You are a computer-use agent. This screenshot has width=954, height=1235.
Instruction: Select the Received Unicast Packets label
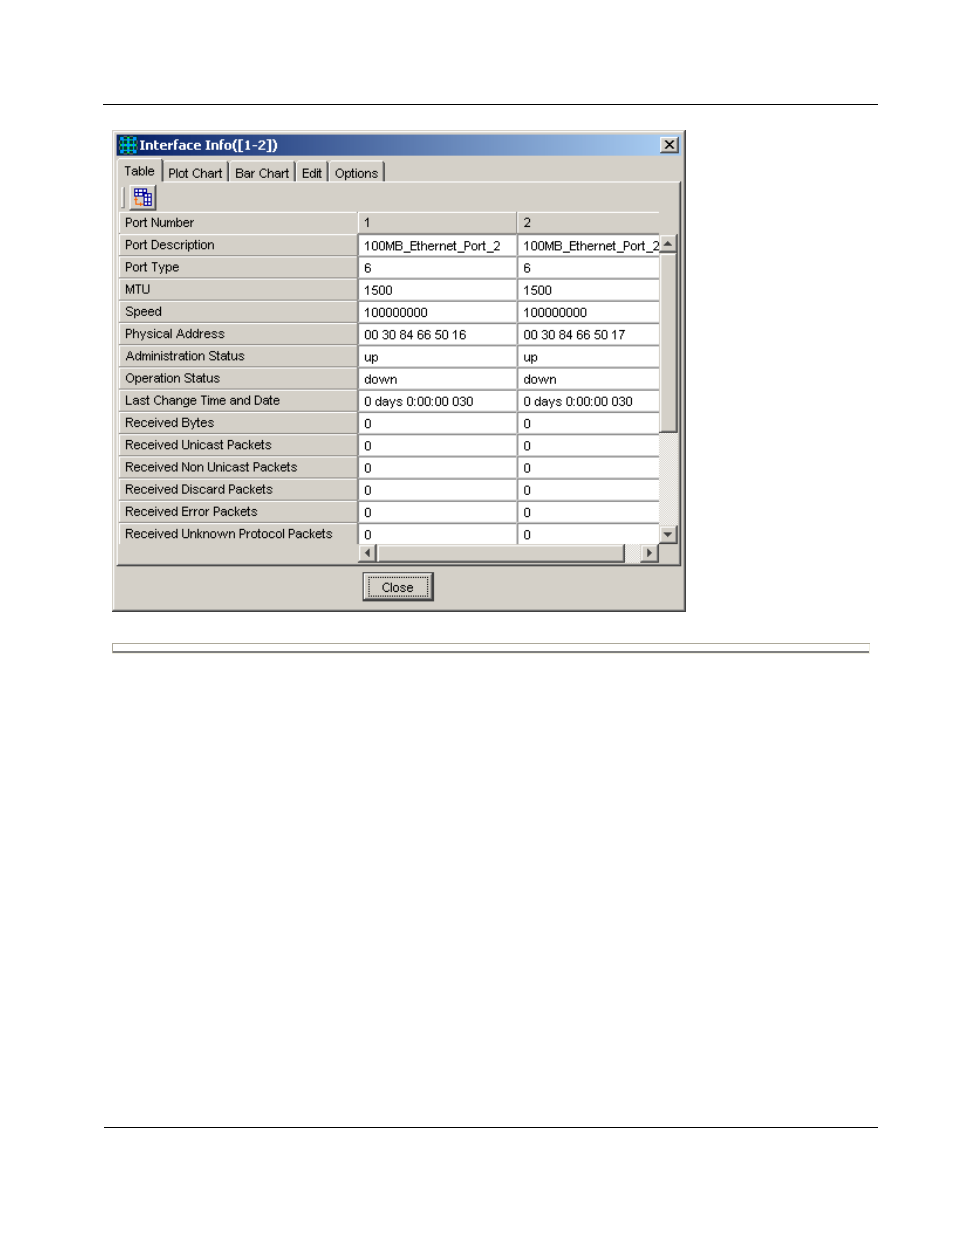tap(237, 445)
